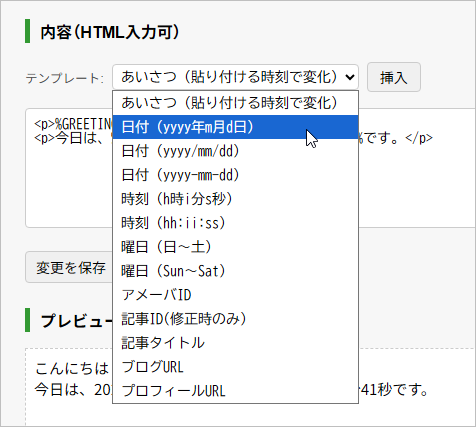Choose 曜日（日～土） option
Screen dimensions: 476x427
point(235,247)
